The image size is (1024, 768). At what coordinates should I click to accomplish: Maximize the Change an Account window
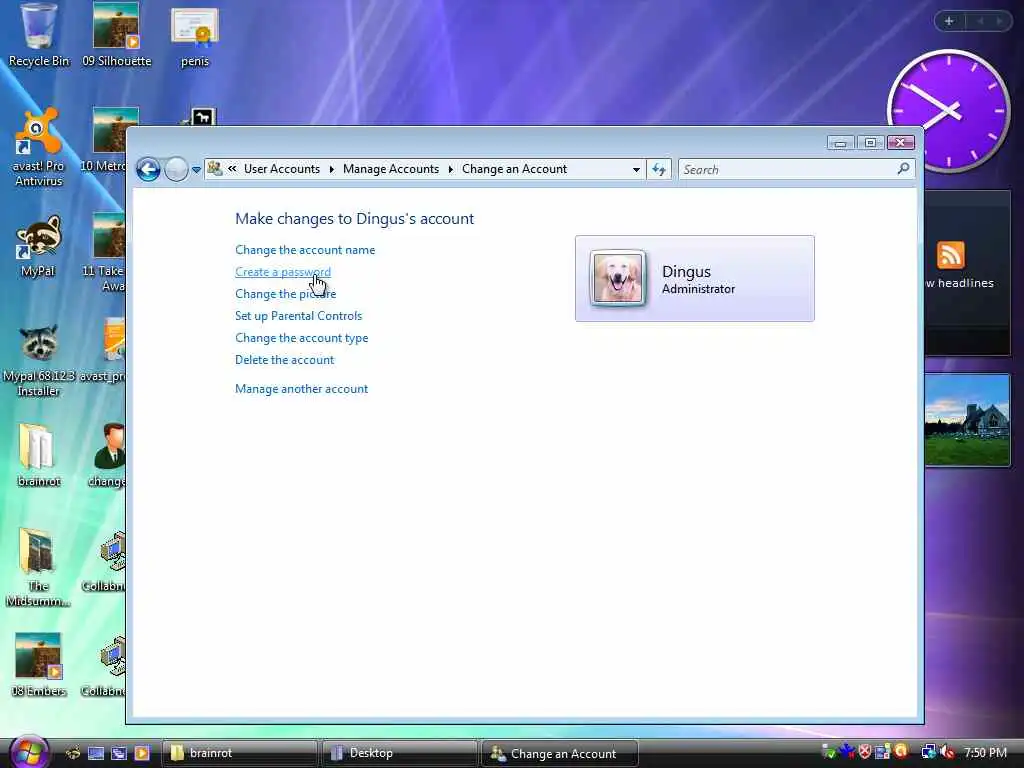click(870, 143)
